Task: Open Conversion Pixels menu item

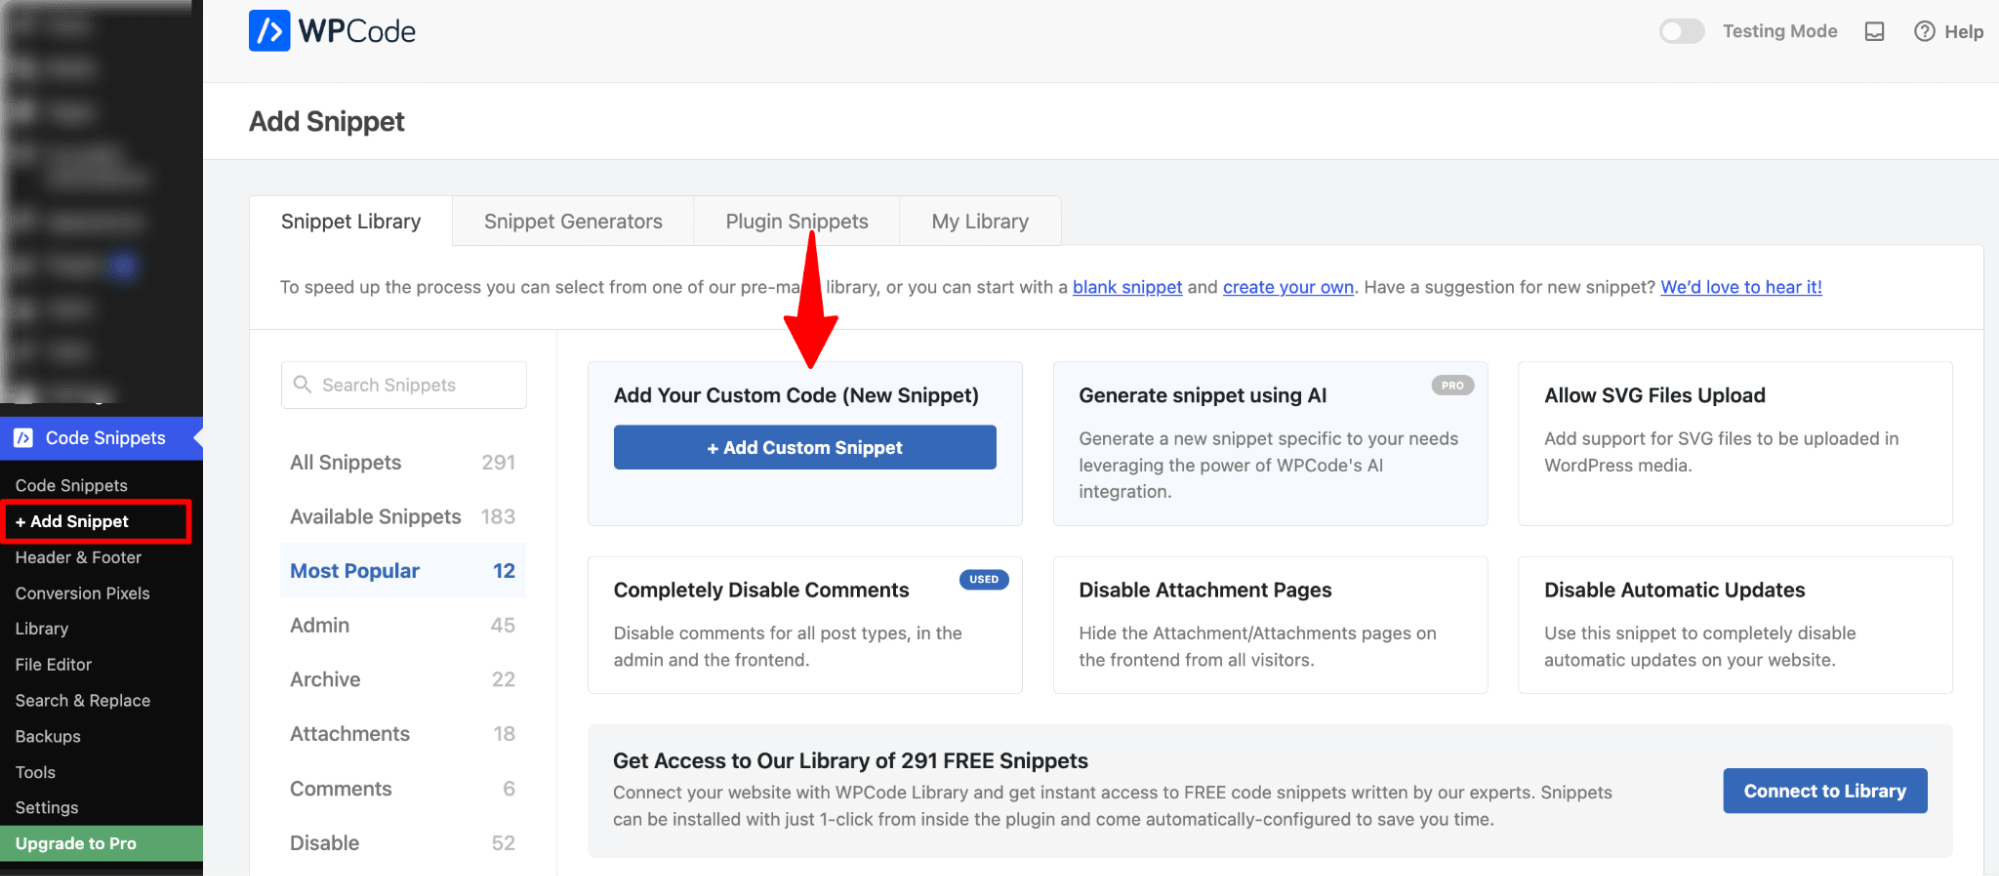Action: [82, 593]
